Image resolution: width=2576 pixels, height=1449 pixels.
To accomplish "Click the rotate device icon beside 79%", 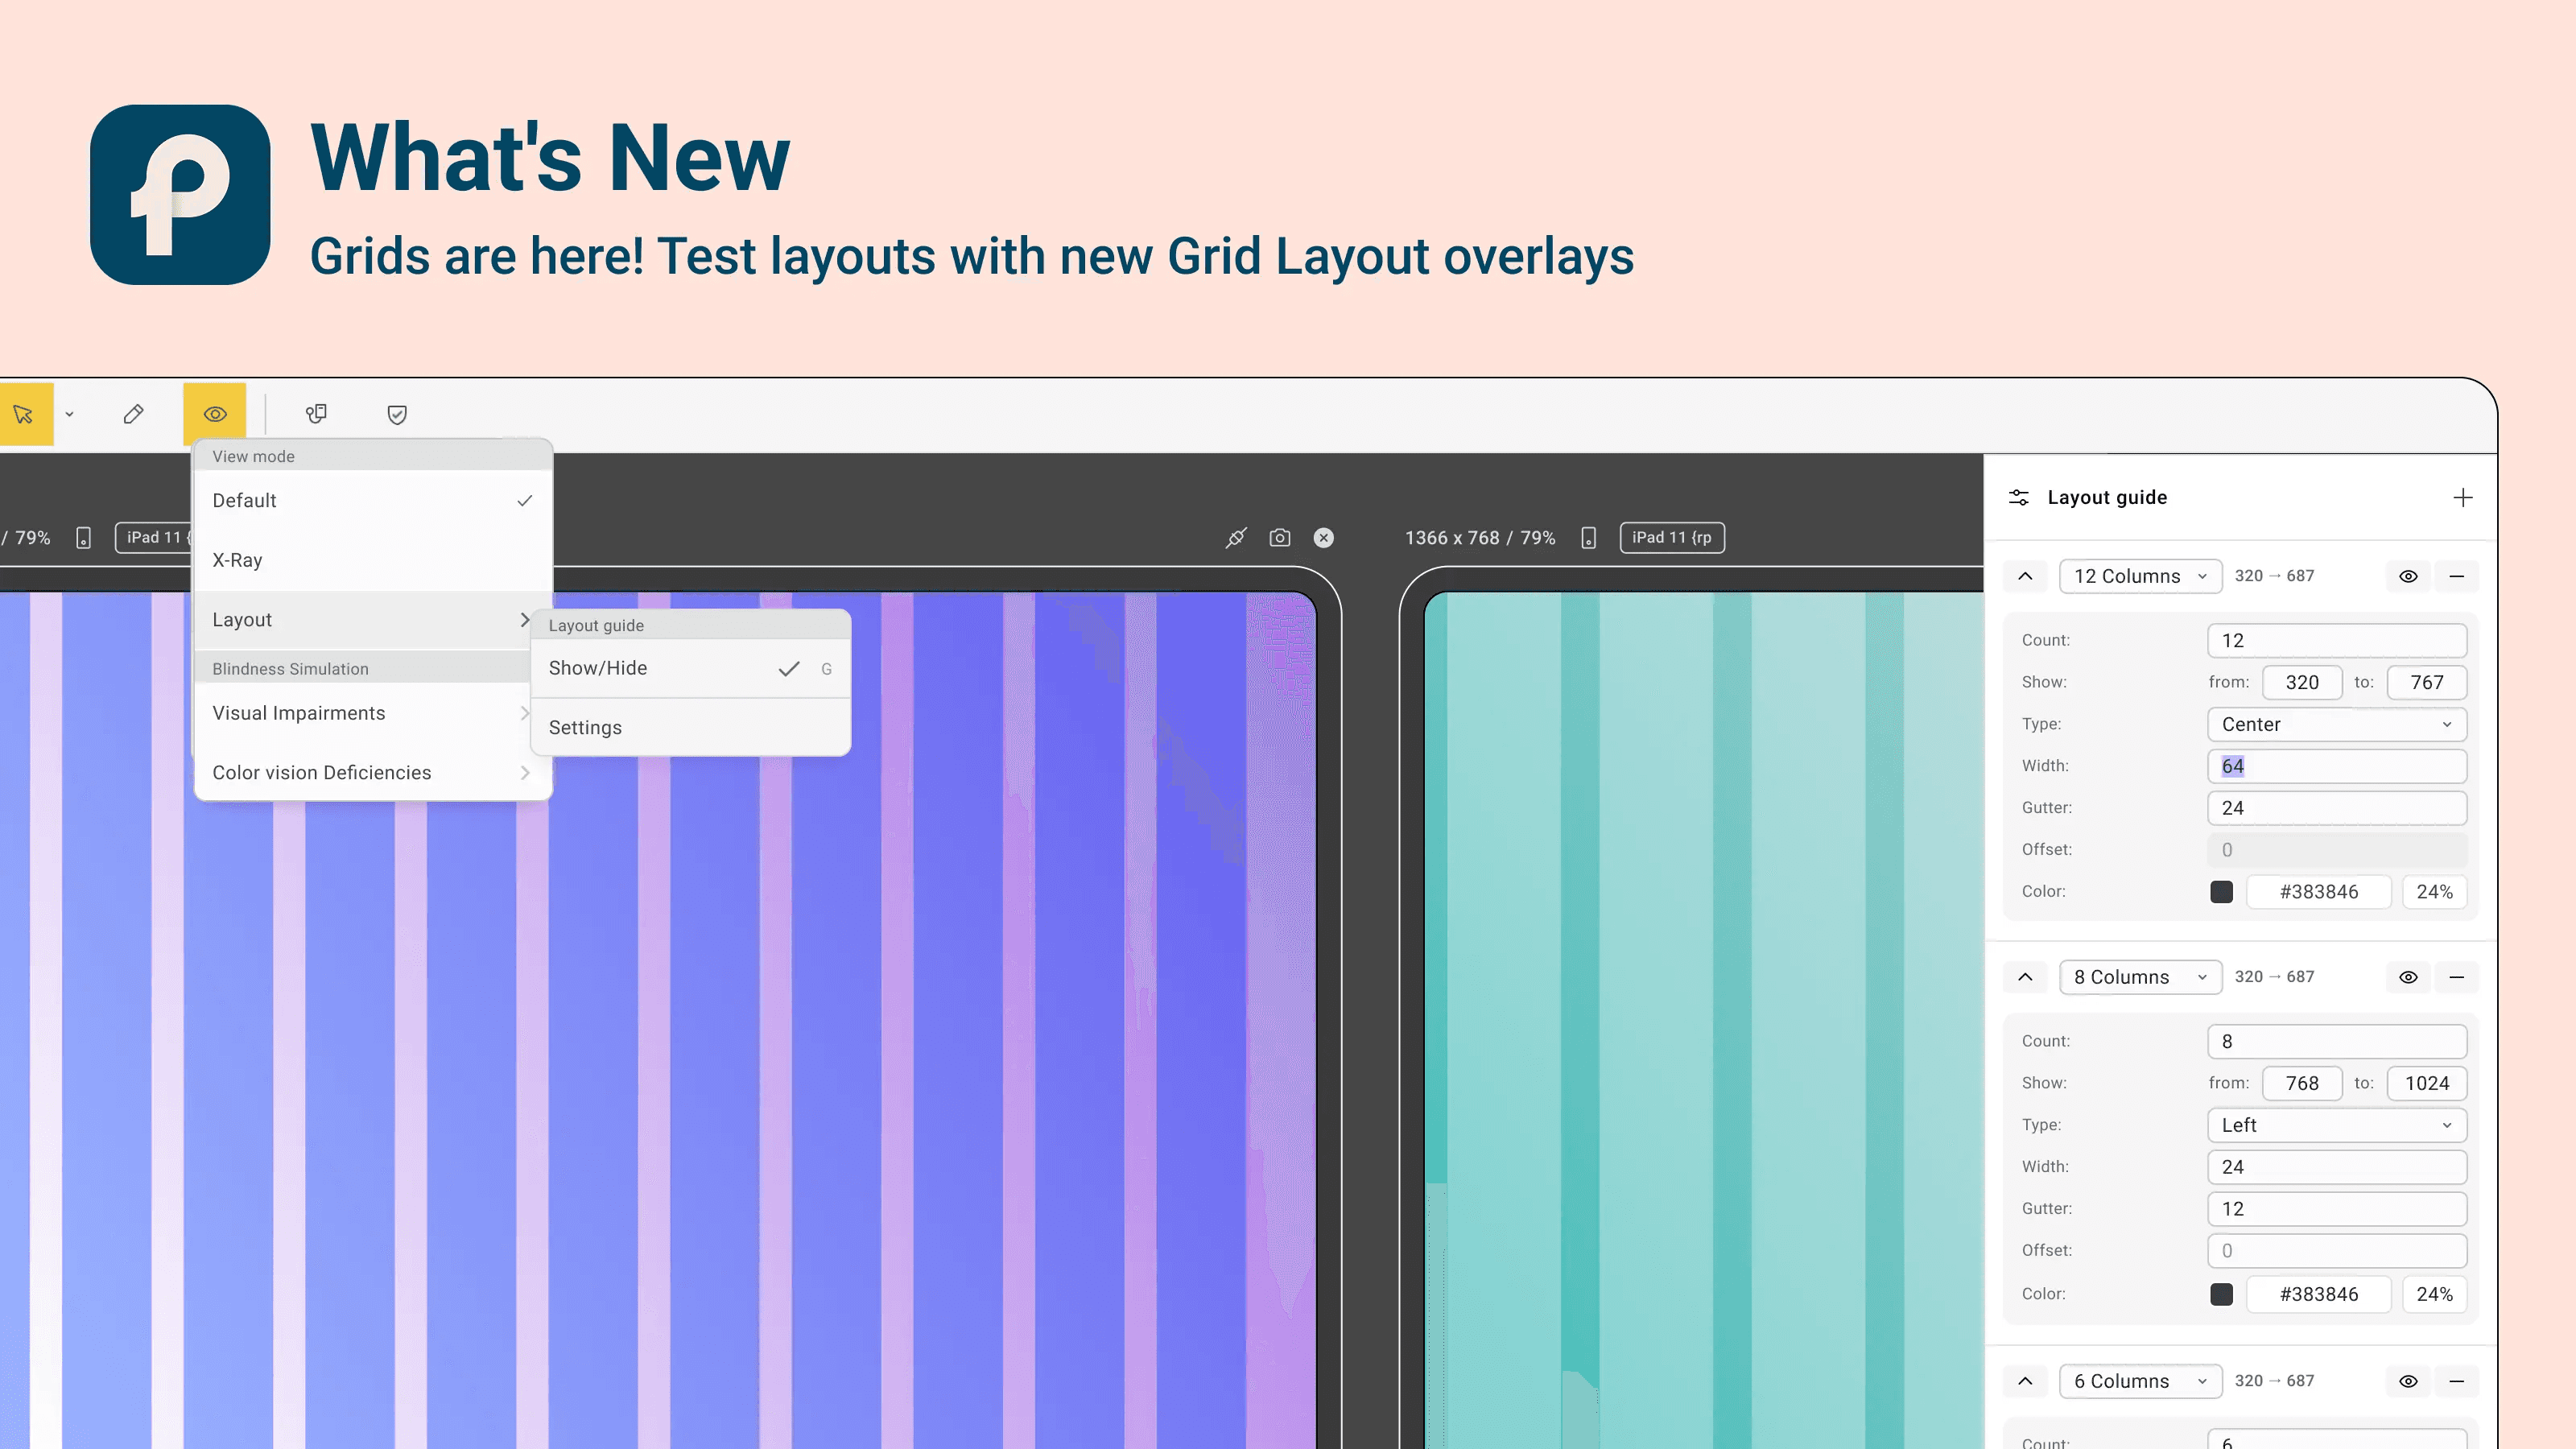I will 1588,538.
